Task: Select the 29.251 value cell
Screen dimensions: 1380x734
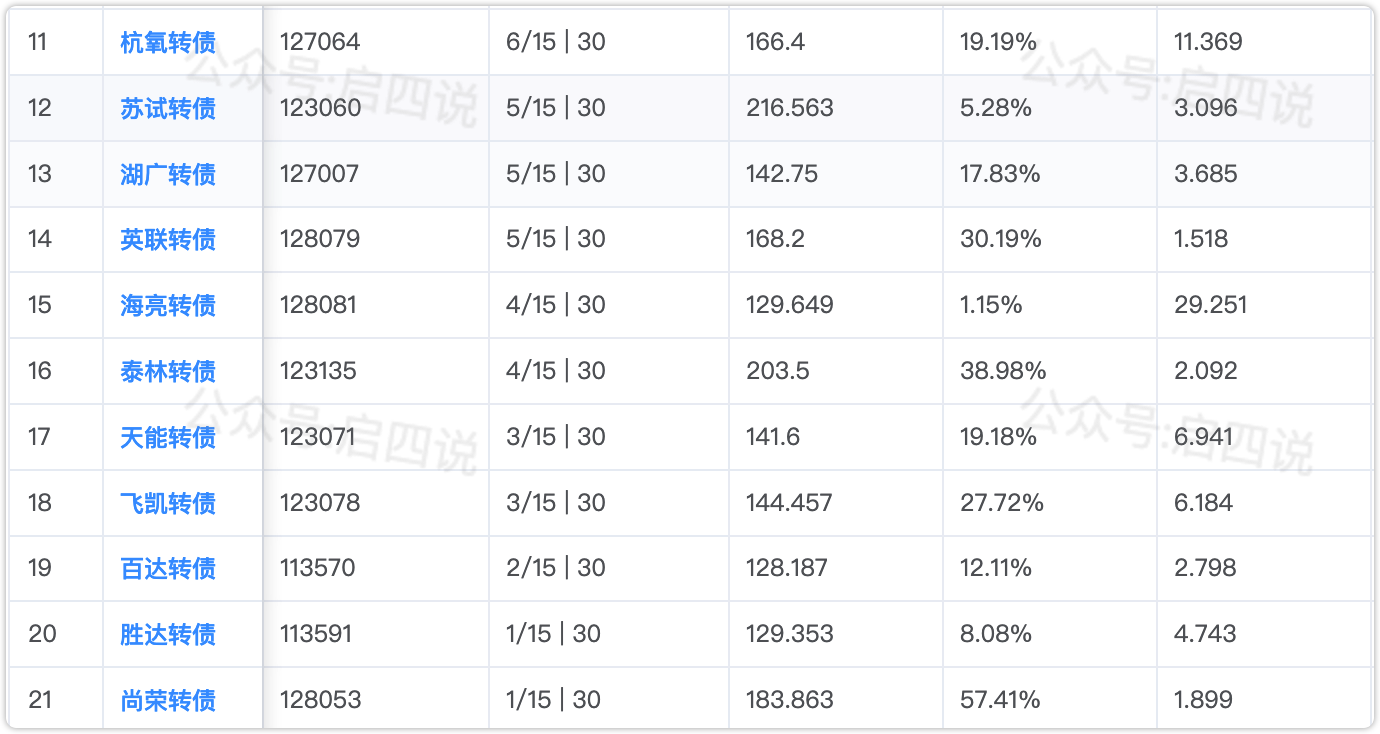Action: (1210, 305)
